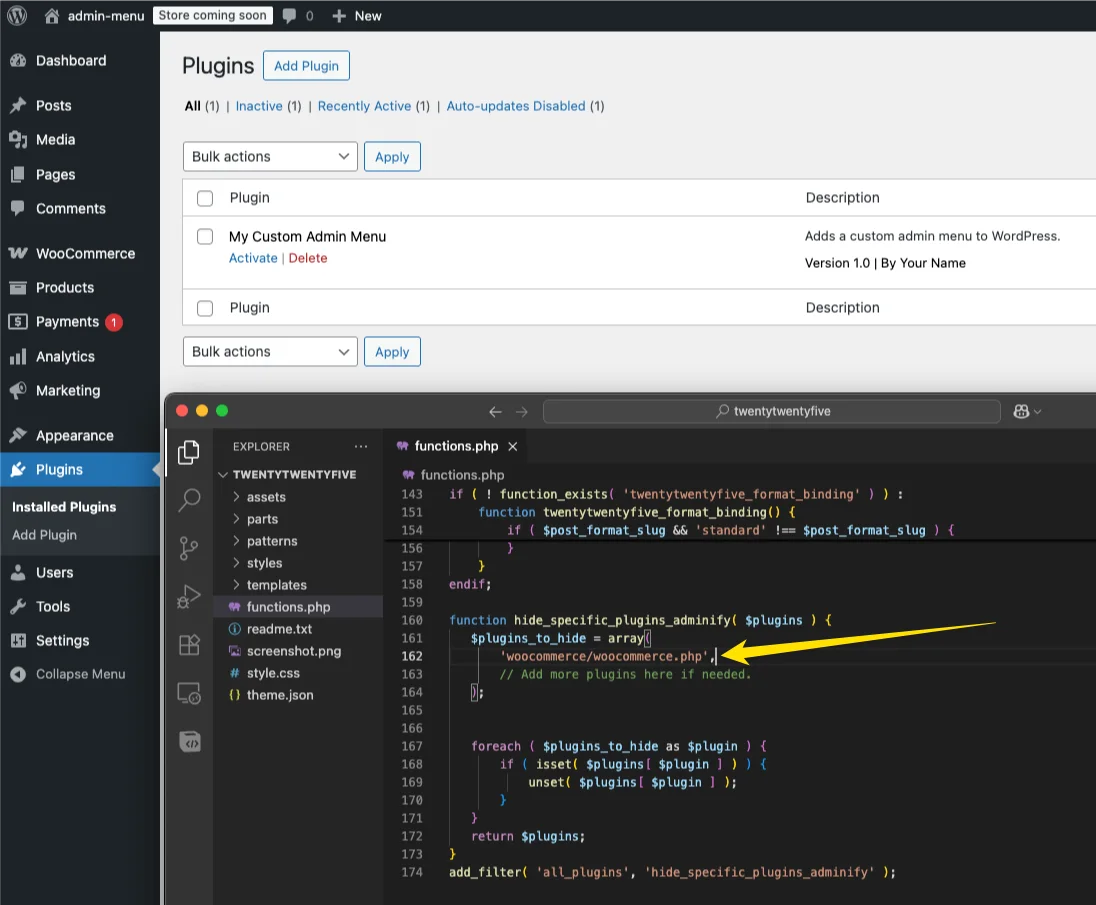The height and width of the screenshot is (905, 1096).
Task: Activate My Custom Admin Menu plugin
Action: coord(253,258)
